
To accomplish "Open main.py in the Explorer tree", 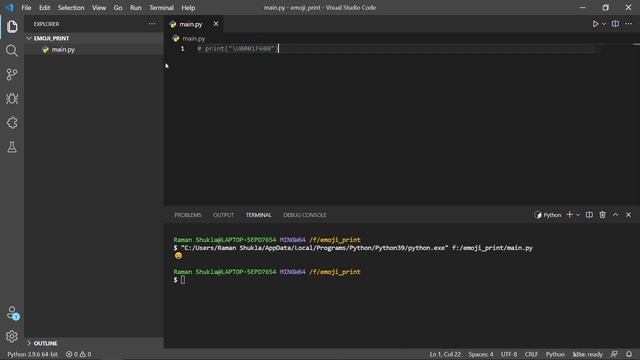I will [x=63, y=49].
